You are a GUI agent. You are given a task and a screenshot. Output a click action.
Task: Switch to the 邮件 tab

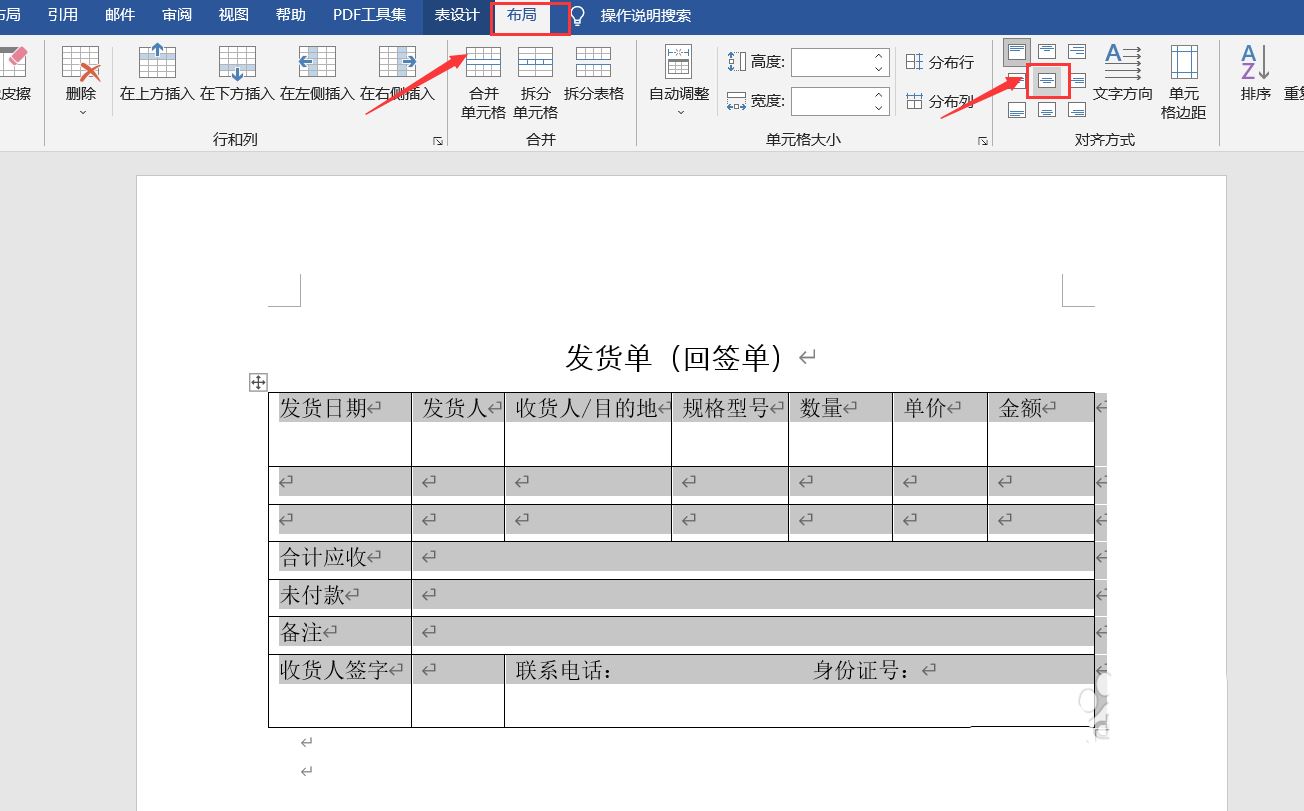[x=120, y=15]
